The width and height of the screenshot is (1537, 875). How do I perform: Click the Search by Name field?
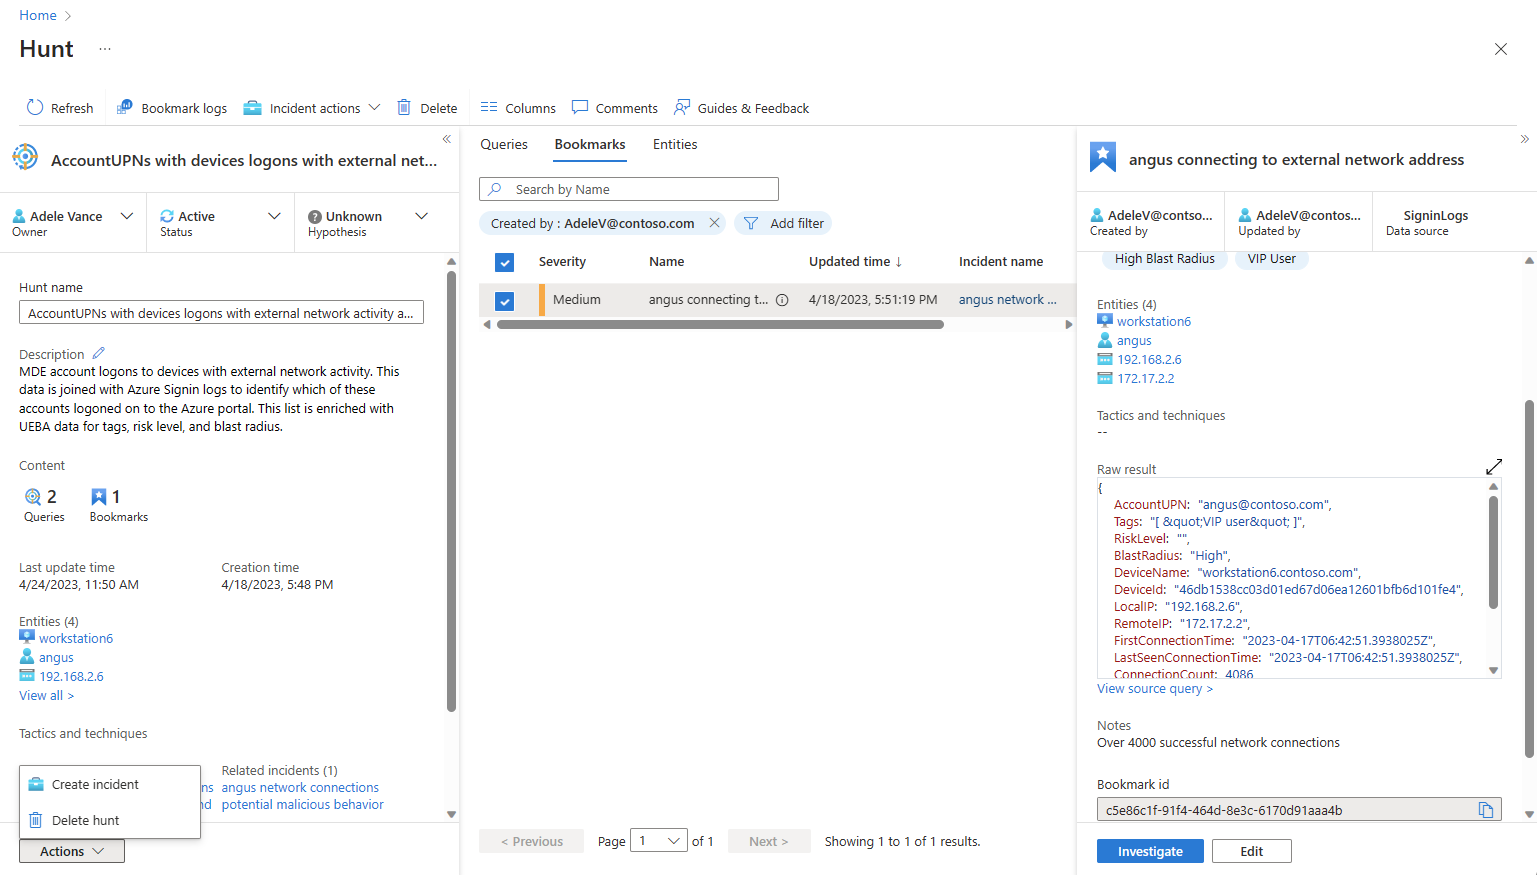pos(629,188)
